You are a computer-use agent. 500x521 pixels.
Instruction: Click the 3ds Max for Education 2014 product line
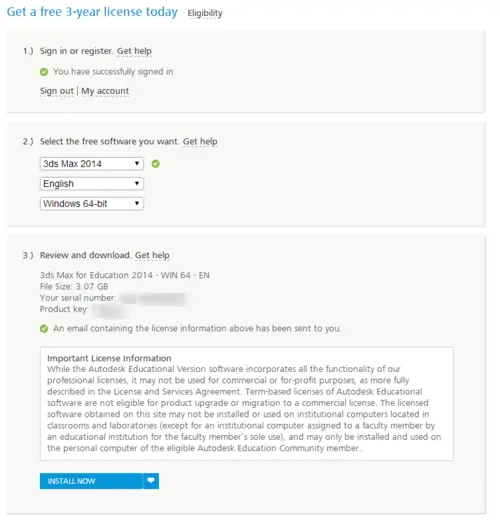[125, 275]
